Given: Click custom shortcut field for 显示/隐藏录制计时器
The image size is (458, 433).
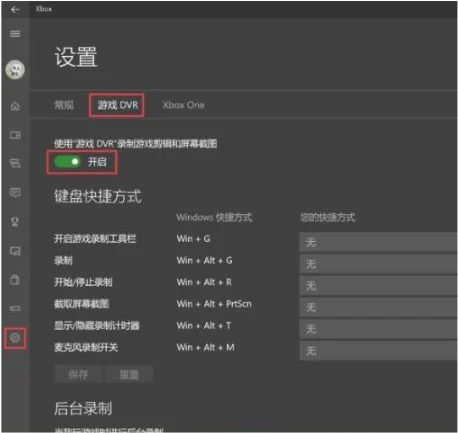Looking at the screenshot, I should pos(378,329).
